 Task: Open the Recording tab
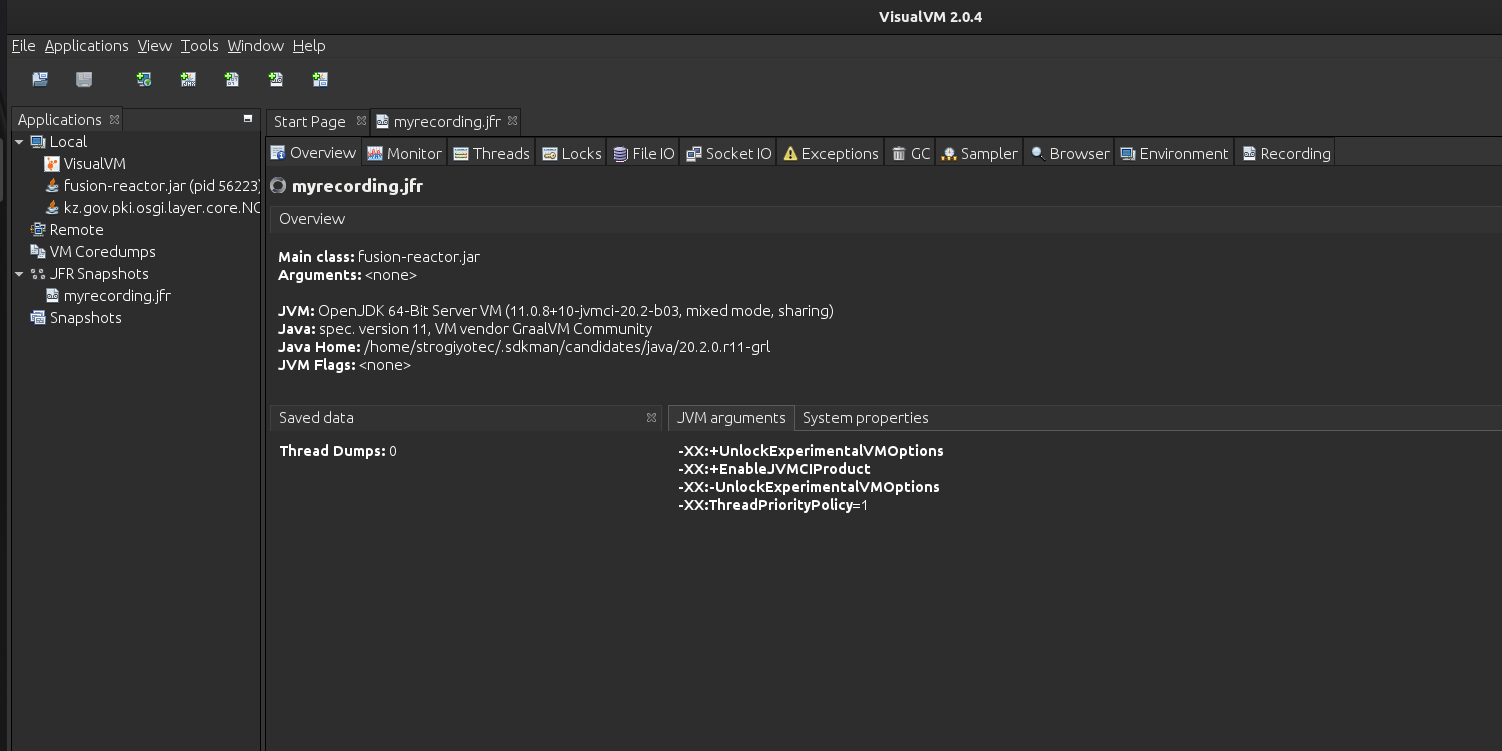1286,153
